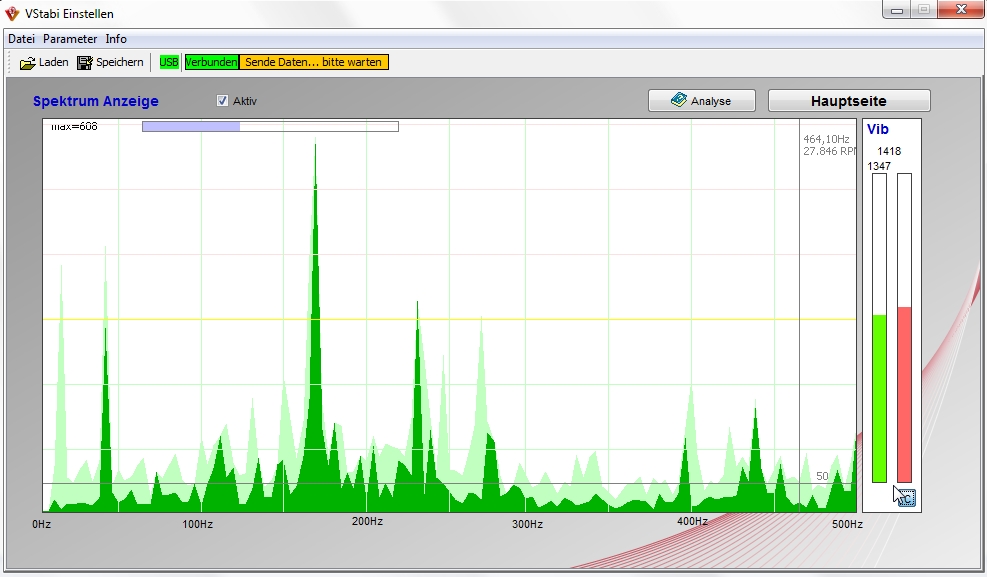Open the Datei menu

[21, 39]
